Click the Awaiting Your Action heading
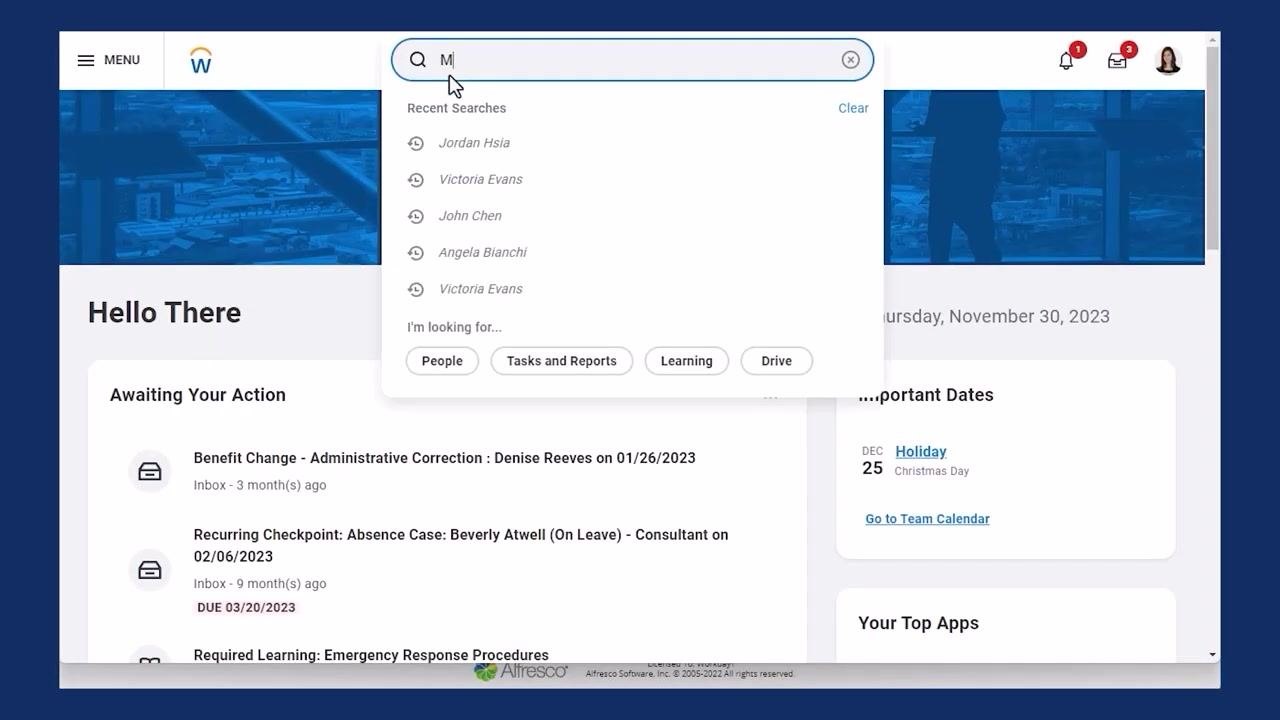 (198, 395)
